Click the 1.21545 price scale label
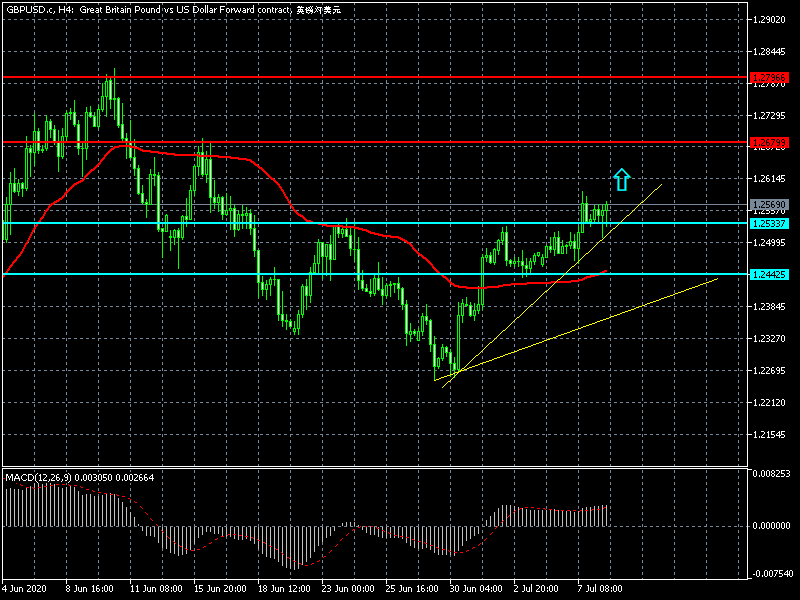 tap(769, 435)
